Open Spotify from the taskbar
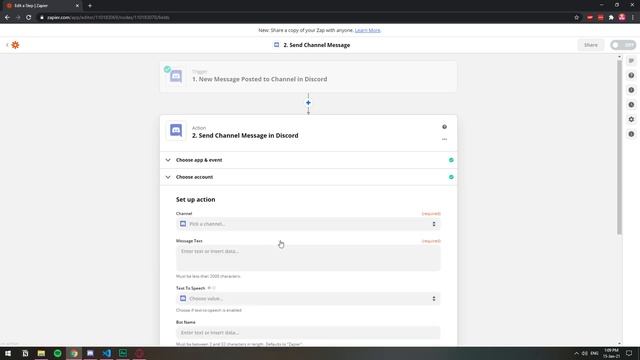This screenshot has width=640, height=360. (58, 353)
